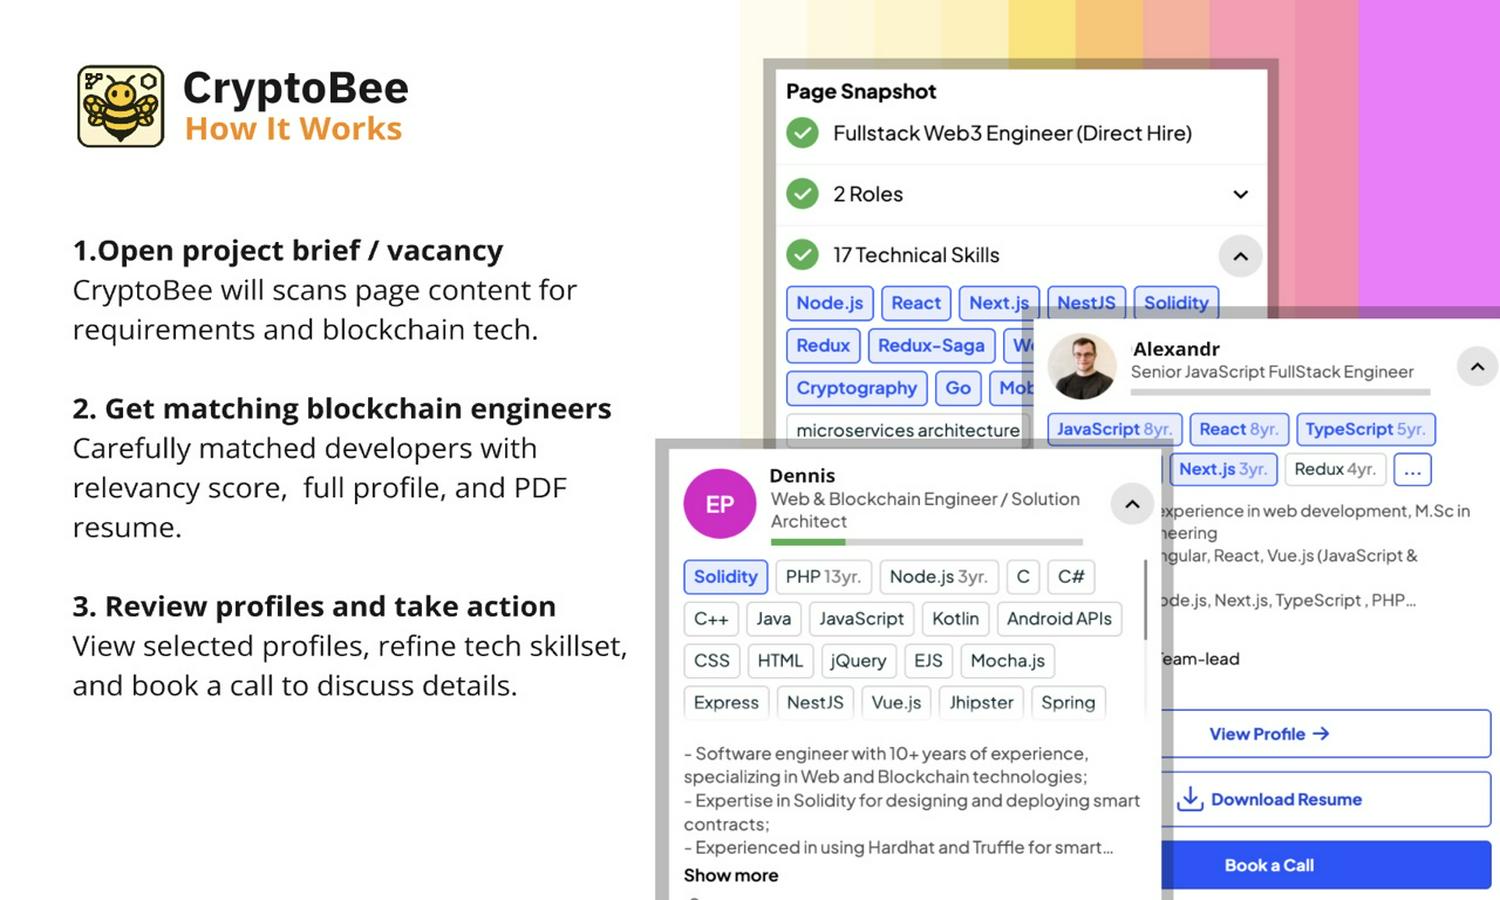The width and height of the screenshot is (1500, 900).
Task: Select the EJS chip
Action: click(928, 661)
